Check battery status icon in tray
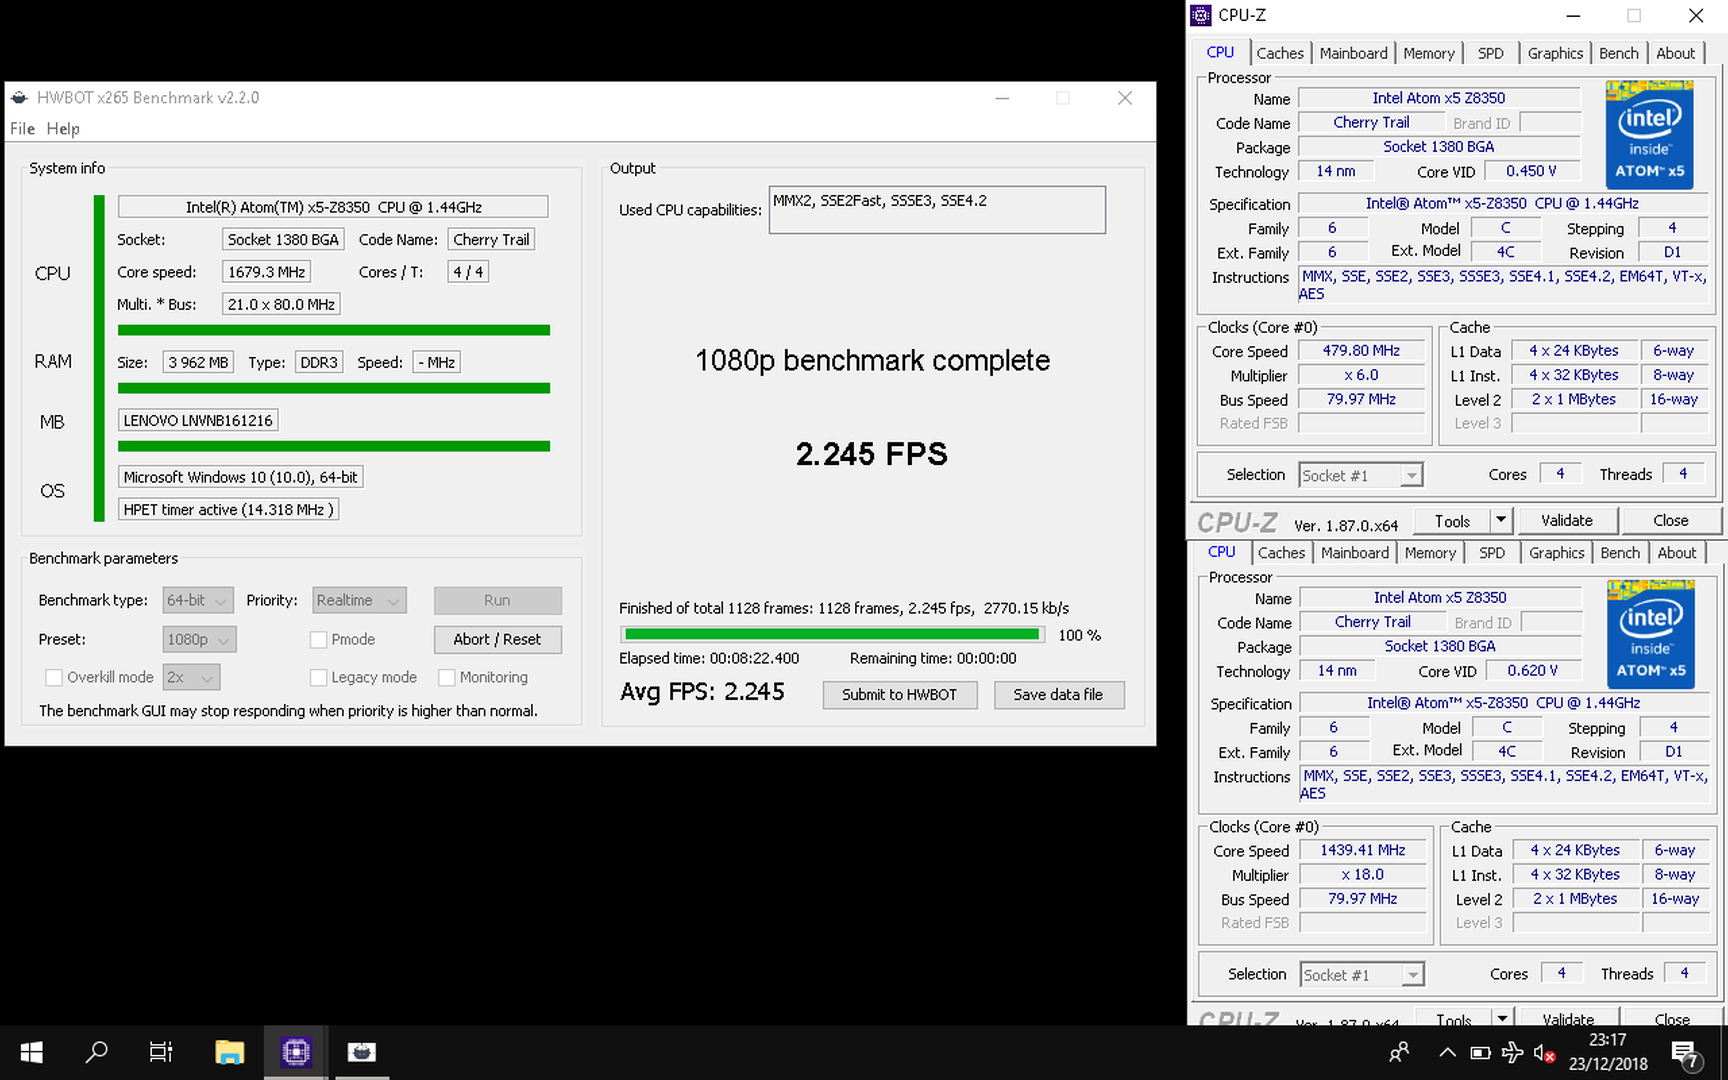 pyautogui.click(x=1480, y=1053)
